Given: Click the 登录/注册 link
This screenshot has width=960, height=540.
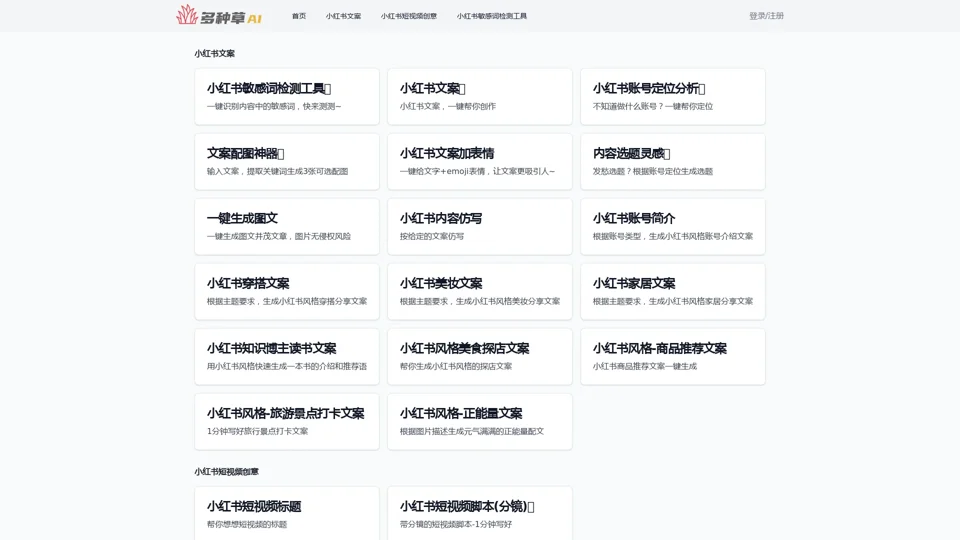Looking at the screenshot, I should (x=766, y=16).
